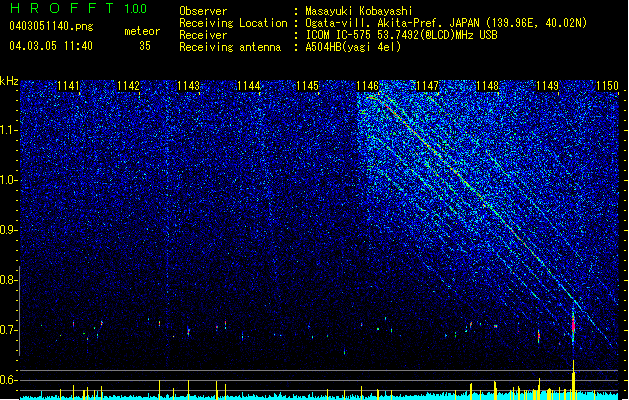Select the Ogata-vill. Akita-Pref. JAPAN location text
Image resolution: width=629 pixels, height=400 pixels.
click(x=446, y=23)
